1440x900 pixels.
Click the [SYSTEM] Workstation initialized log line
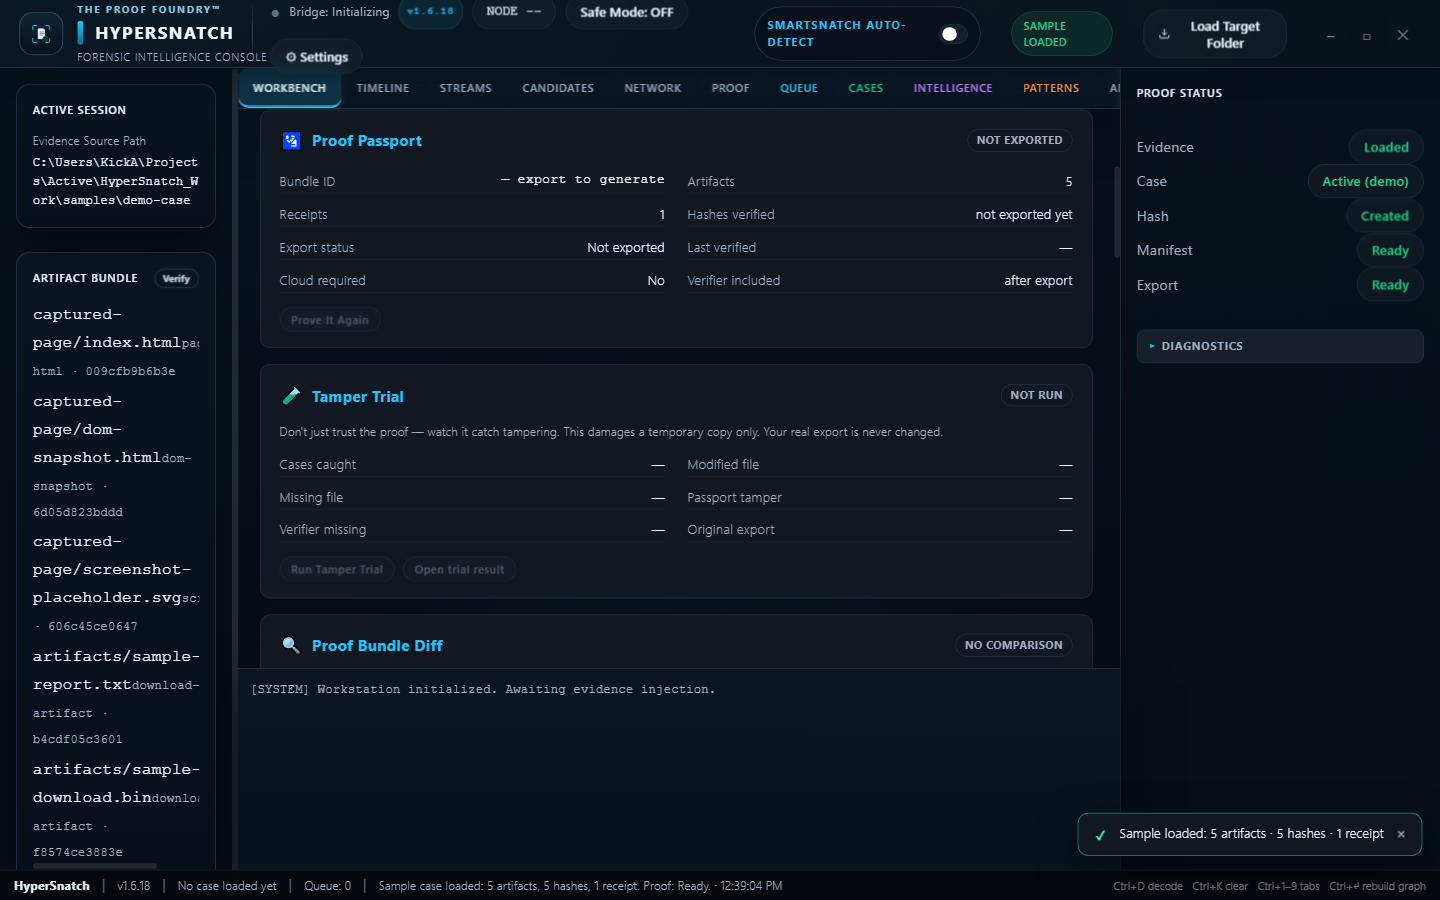[x=483, y=689]
